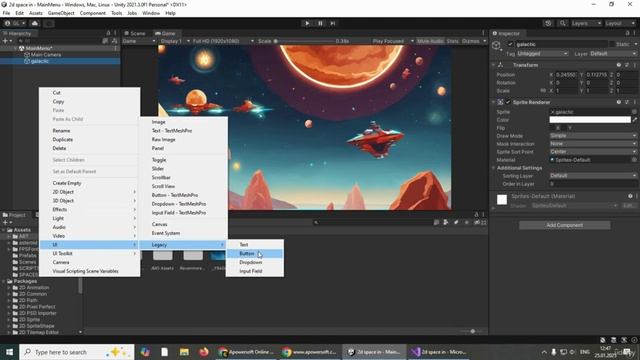Toggle Gizmos in Game view
Image resolution: width=640 pixels, height=360 pixels.
click(471, 41)
